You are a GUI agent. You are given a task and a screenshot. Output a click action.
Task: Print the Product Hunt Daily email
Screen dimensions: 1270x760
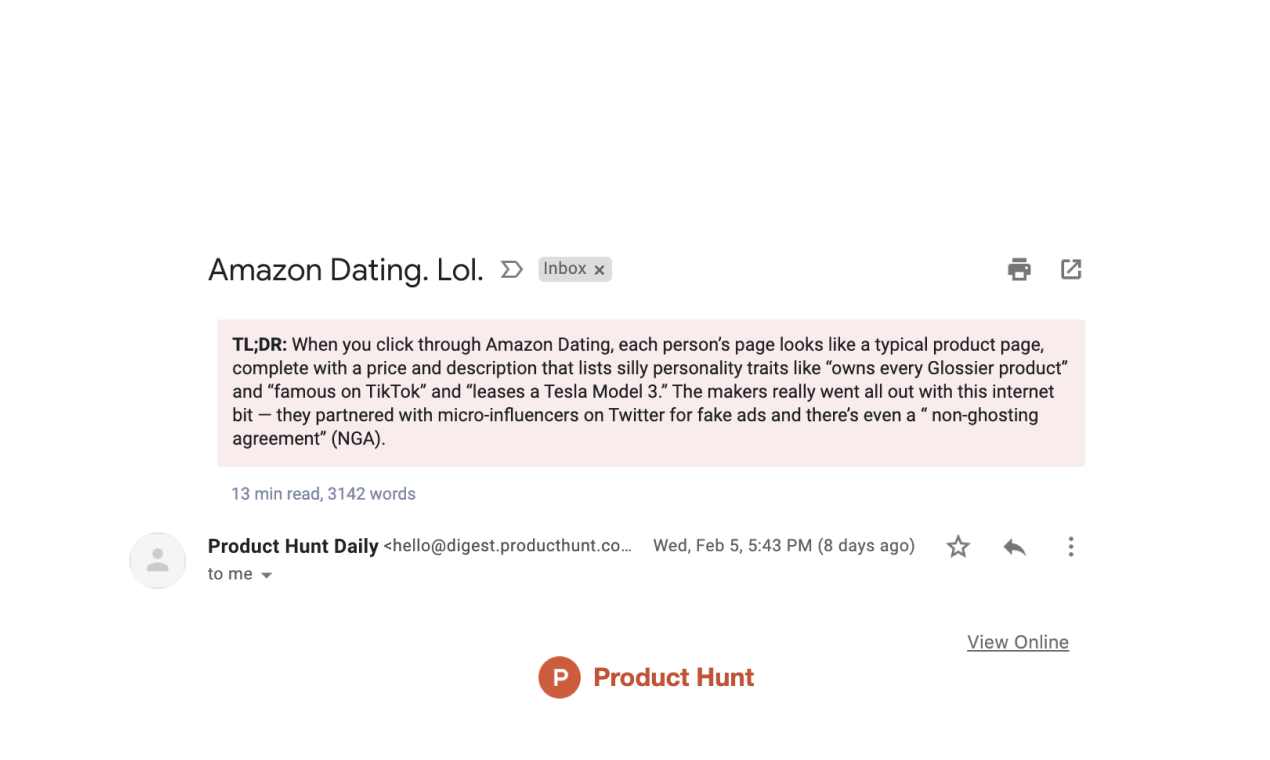click(x=1019, y=269)
